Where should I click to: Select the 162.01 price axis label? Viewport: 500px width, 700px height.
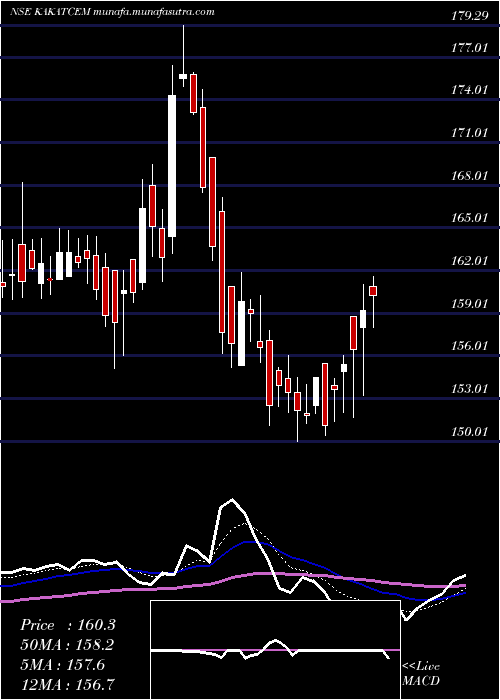[x=469, y=261]
